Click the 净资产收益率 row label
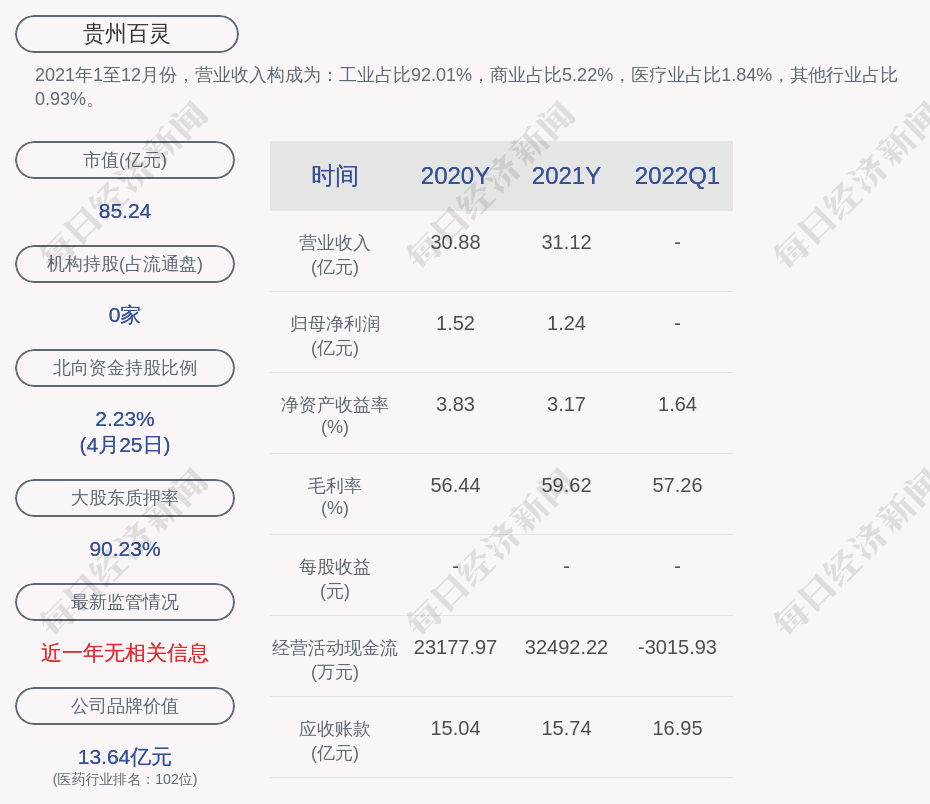 click(335, 416)
